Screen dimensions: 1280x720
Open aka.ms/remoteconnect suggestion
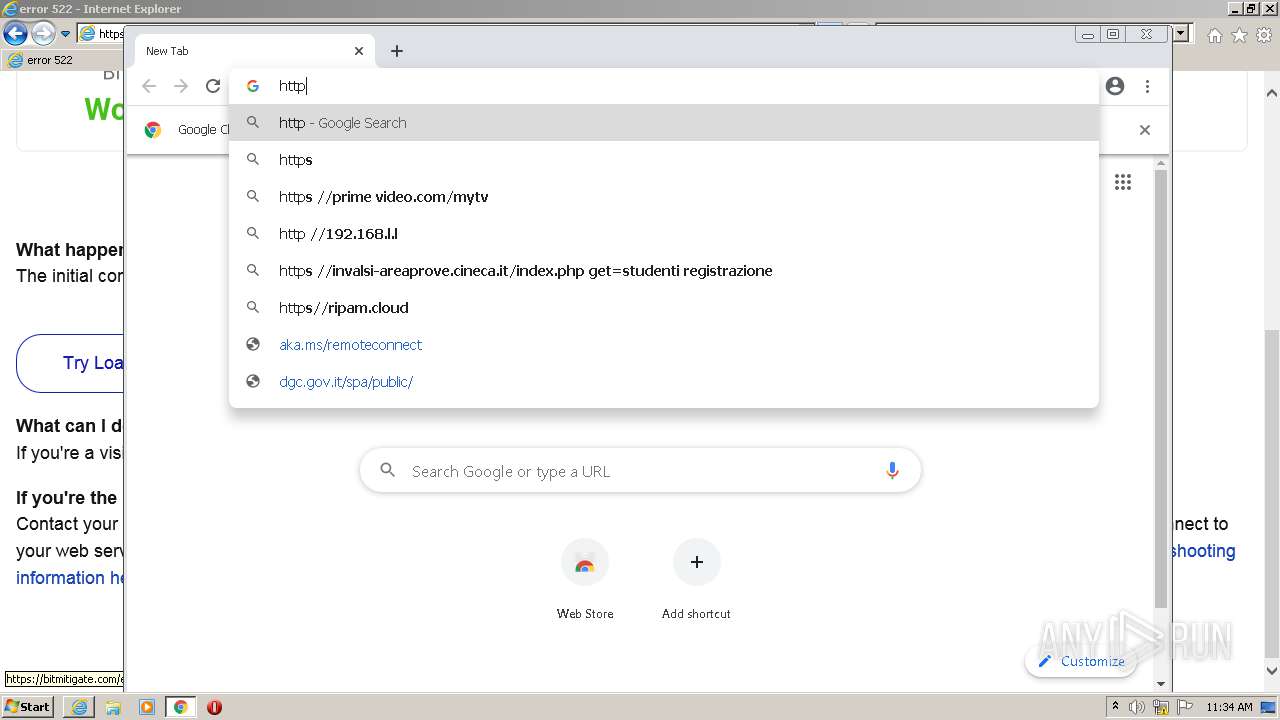tap(664, 345)
